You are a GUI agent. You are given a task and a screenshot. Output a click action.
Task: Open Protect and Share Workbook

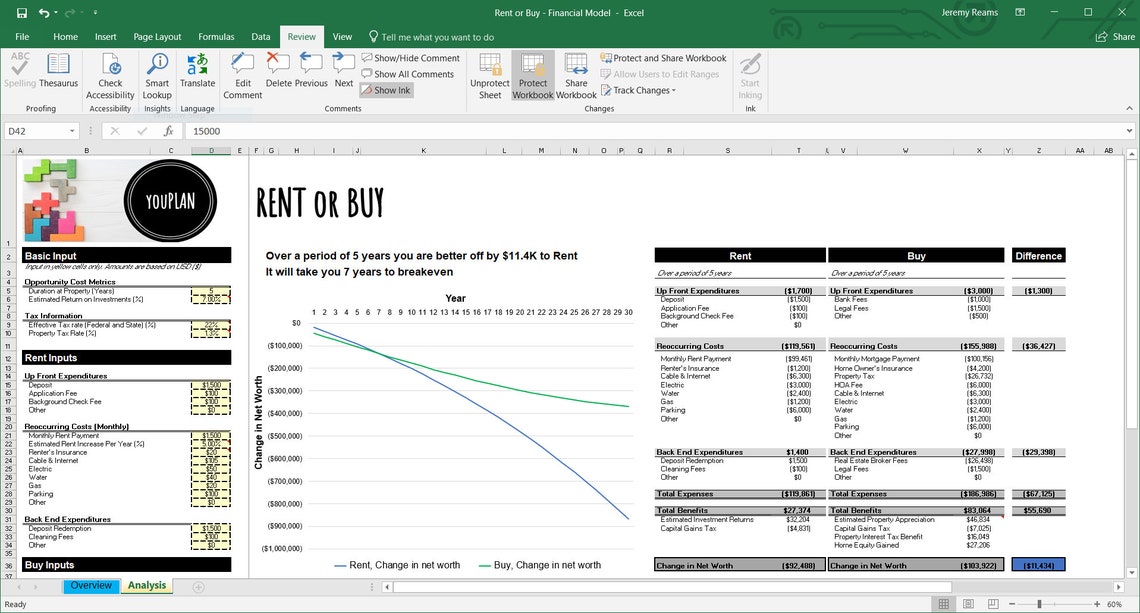point(663,58)
